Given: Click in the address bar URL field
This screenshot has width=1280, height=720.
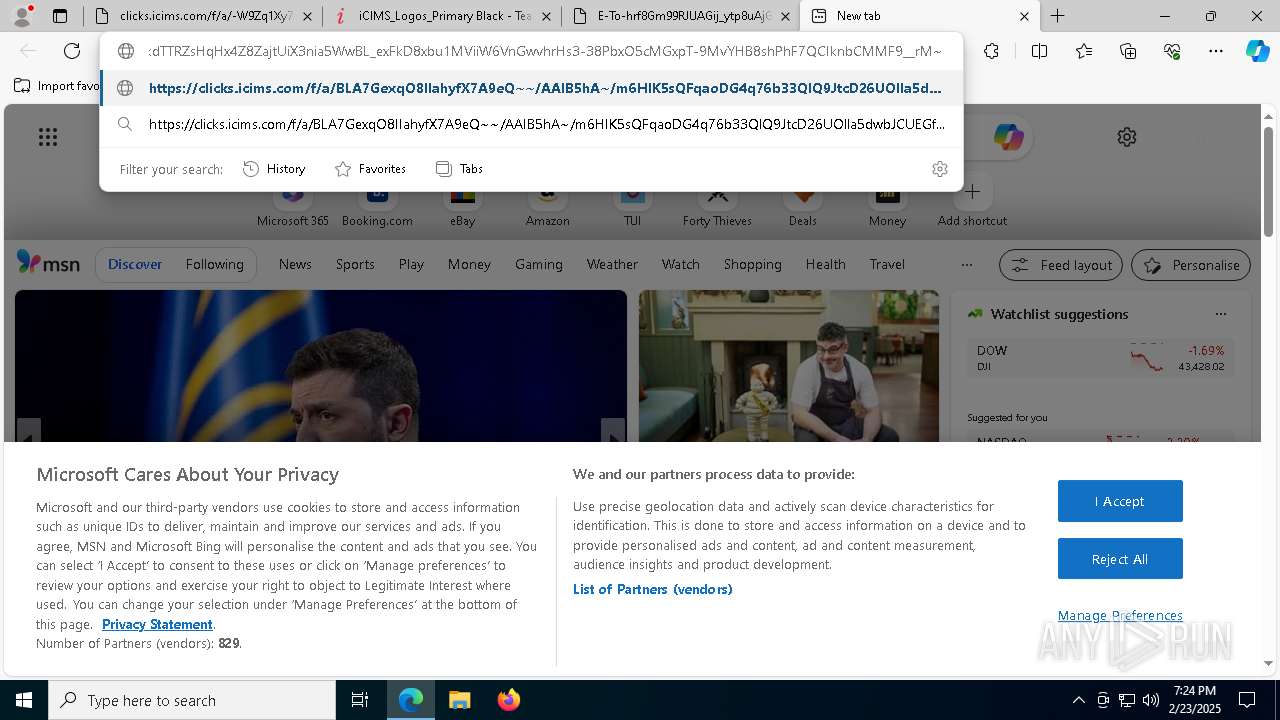Looking at the screenshot, I should (x=544, y=51).
